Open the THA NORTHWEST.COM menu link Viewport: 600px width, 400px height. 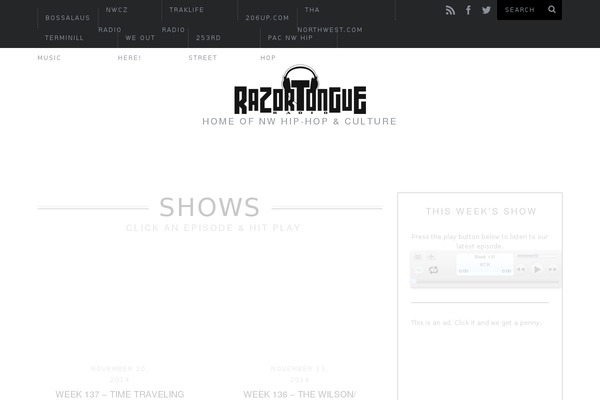point(330,20)
